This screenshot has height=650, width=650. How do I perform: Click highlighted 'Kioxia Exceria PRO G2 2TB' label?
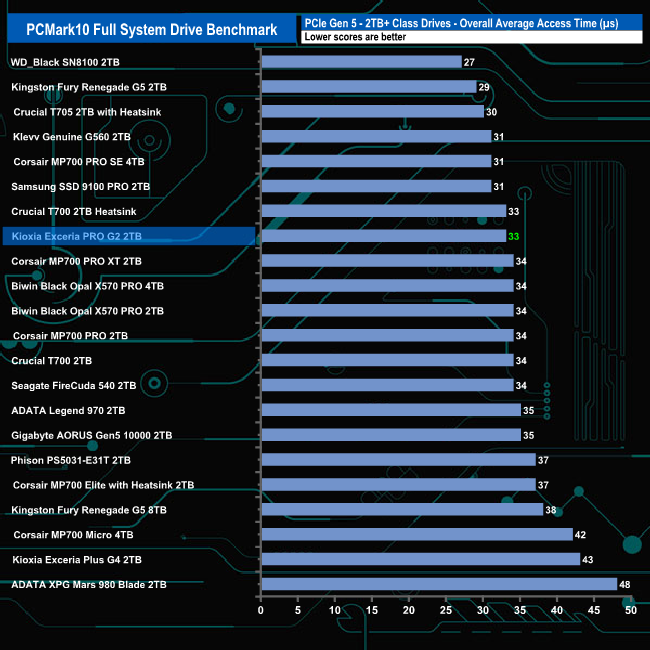(77, 236)
